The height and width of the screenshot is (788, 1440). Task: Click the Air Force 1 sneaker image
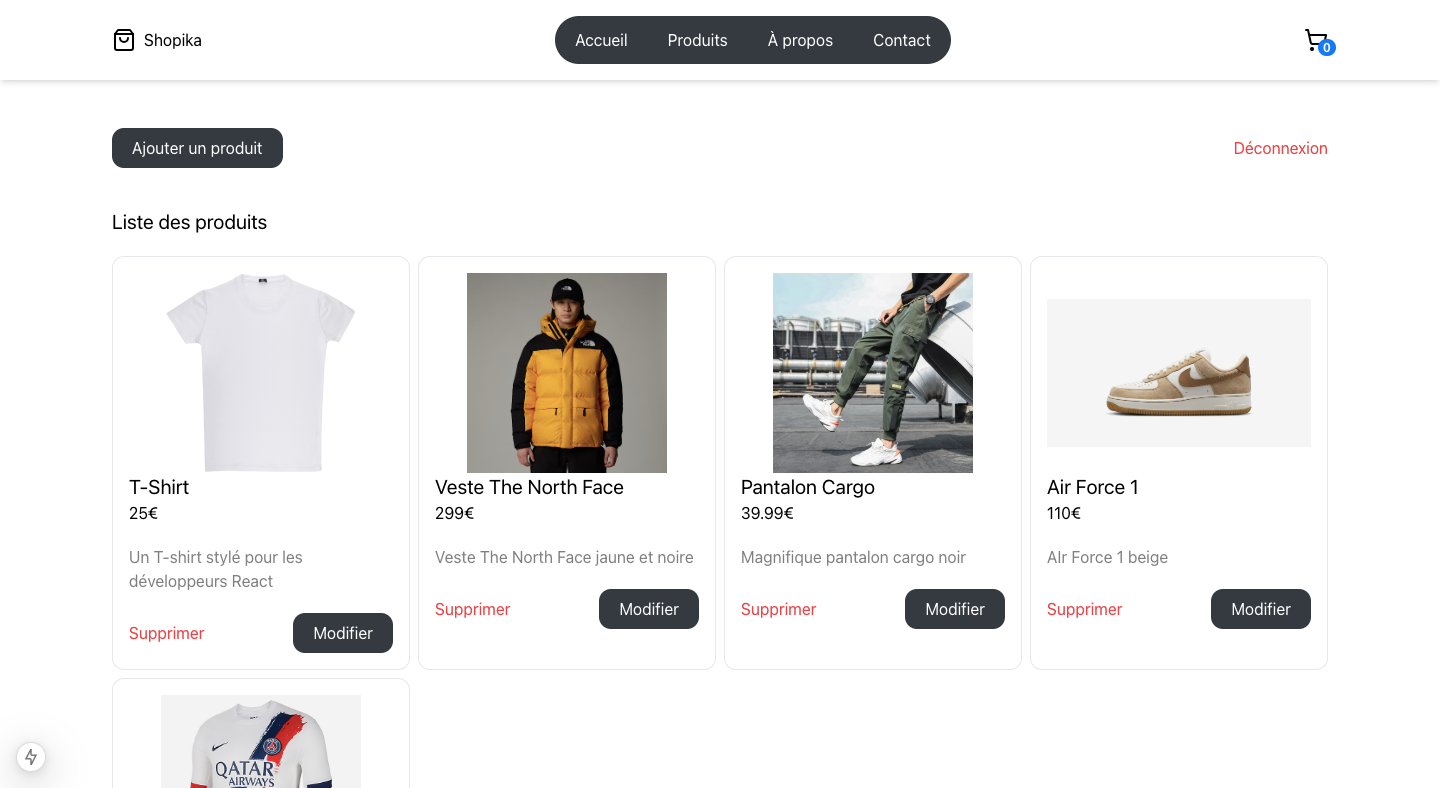pos(1179,373)
